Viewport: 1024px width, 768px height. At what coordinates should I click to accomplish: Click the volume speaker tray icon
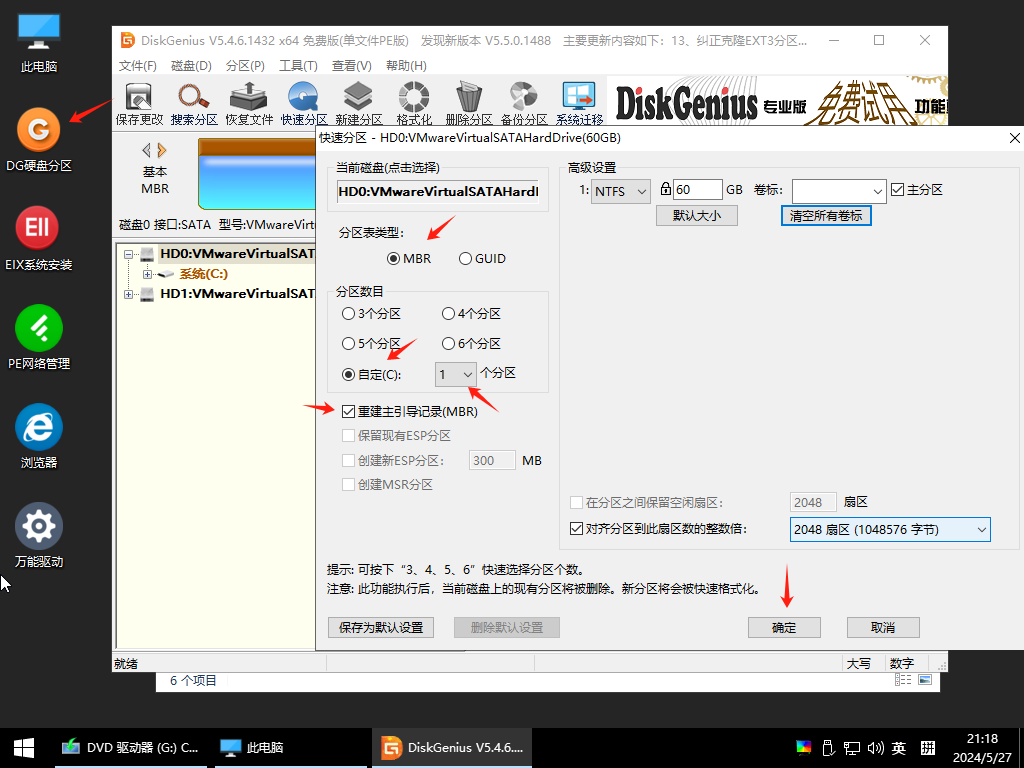tap(876, 748)
